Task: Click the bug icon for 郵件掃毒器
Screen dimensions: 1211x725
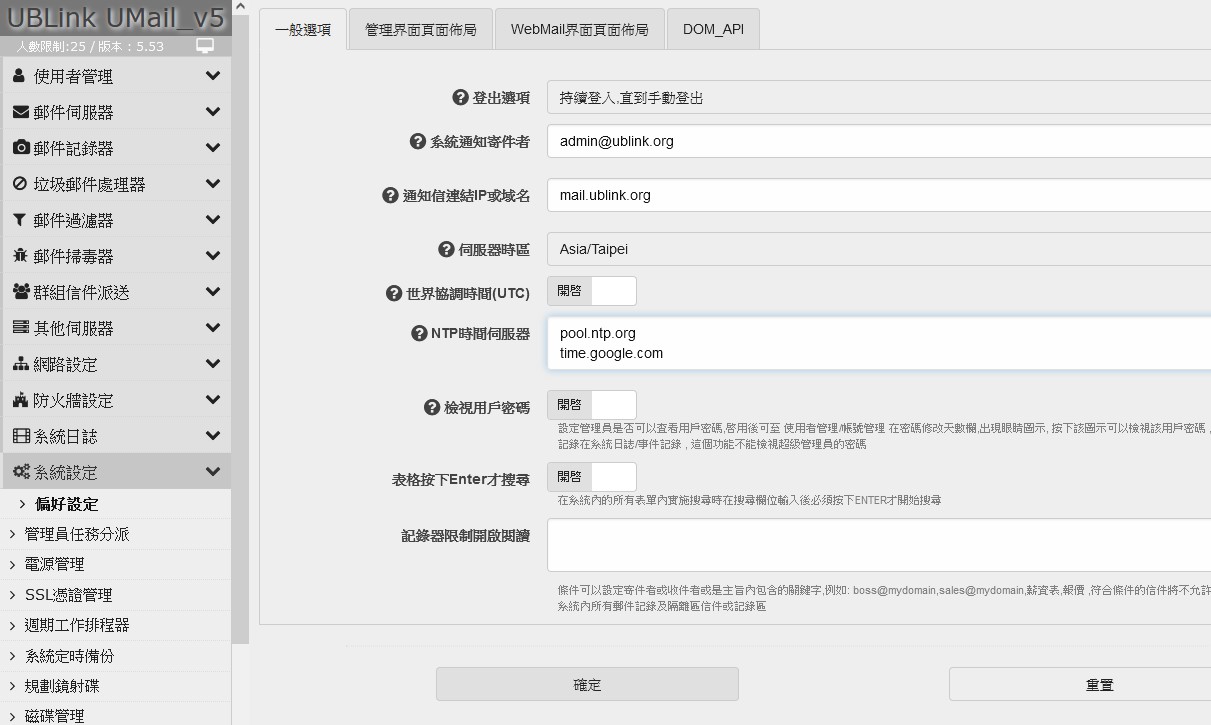Action: (20, 256)
